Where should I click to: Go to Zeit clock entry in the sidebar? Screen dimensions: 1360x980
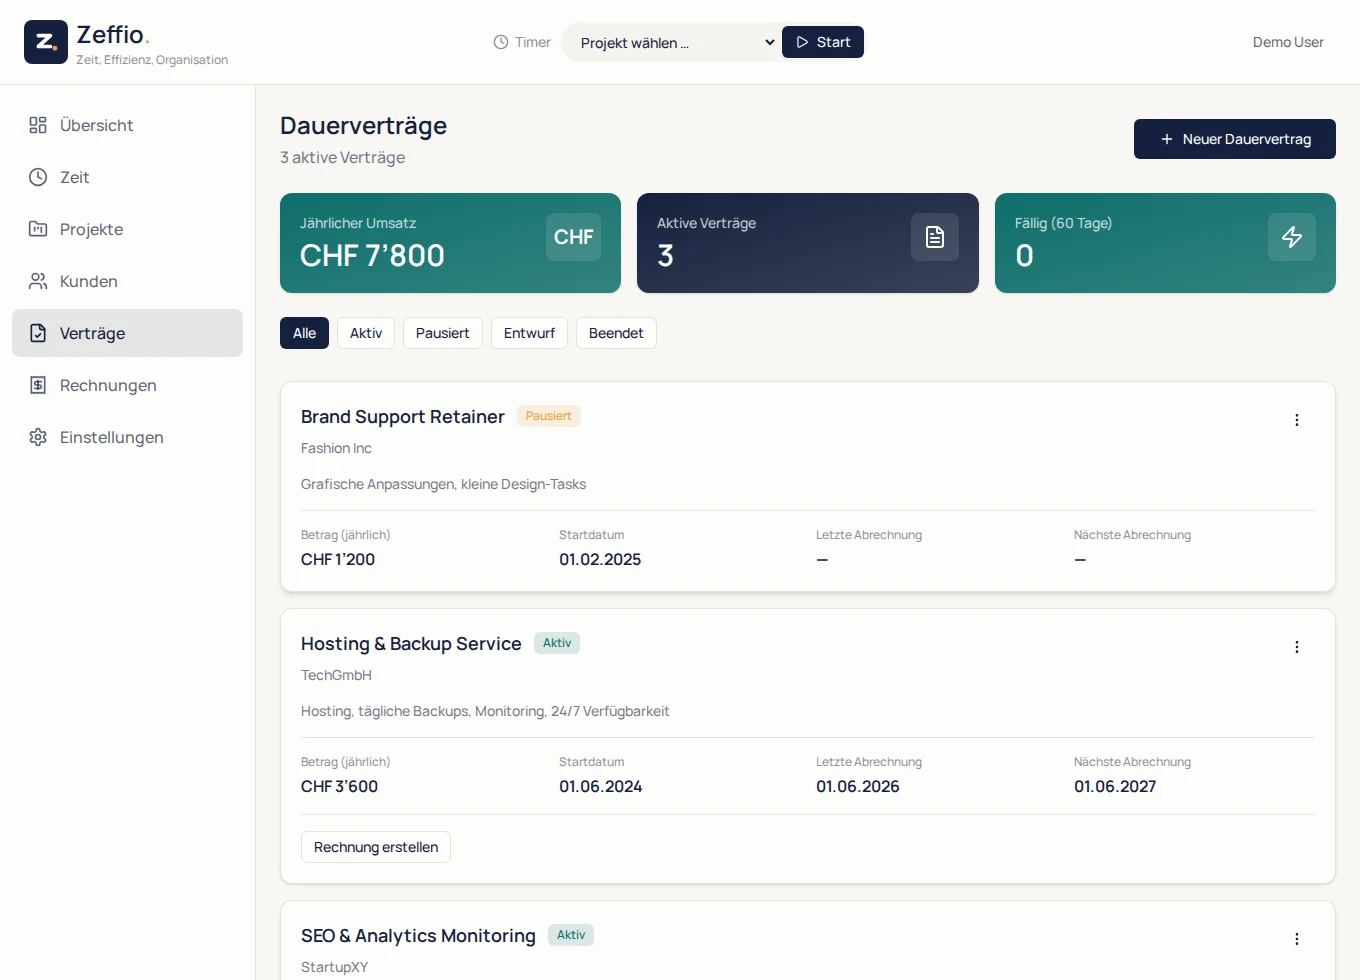(x=127, y=177)
